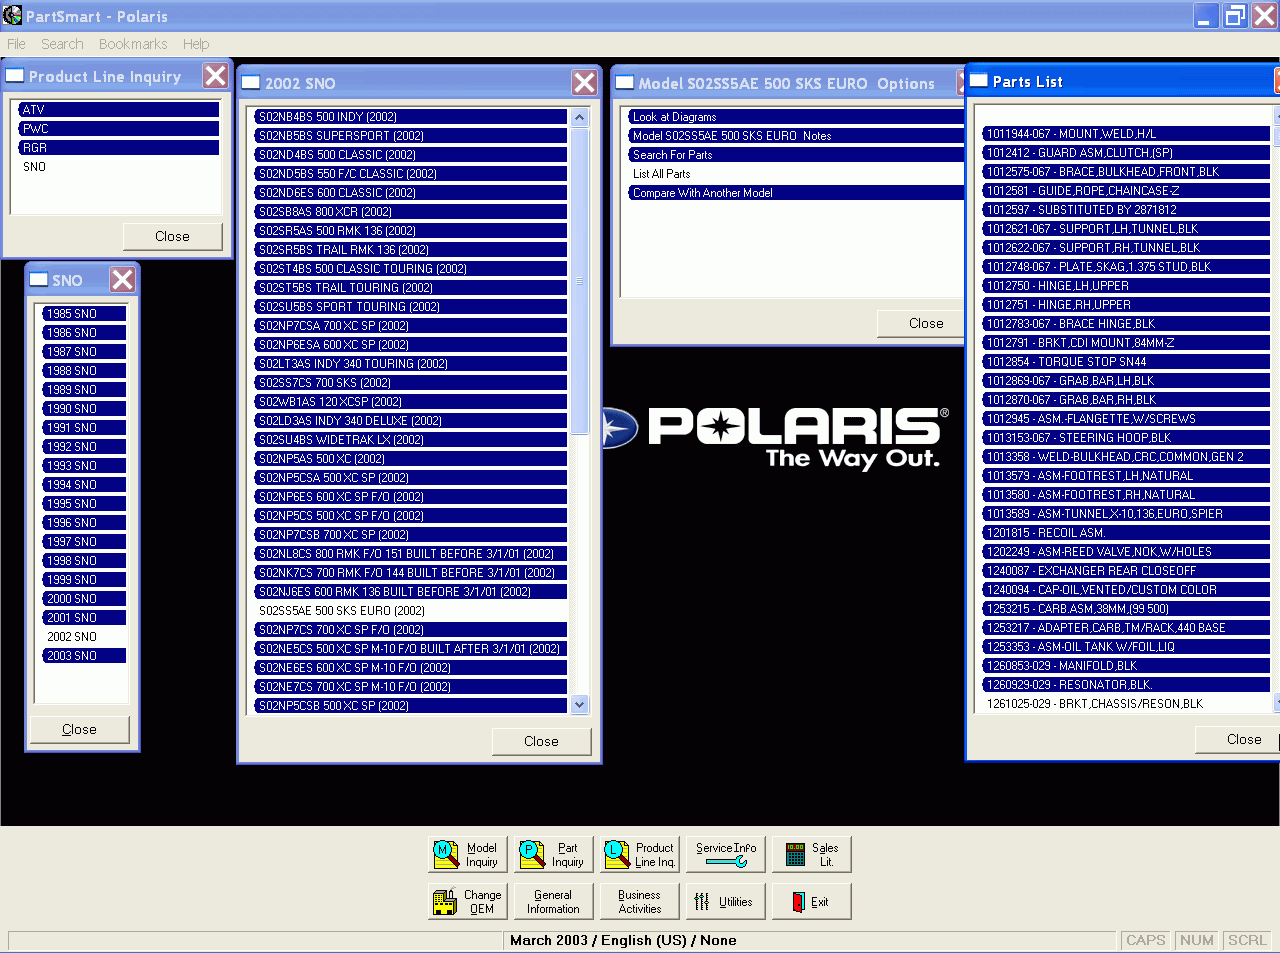
Task: Open ServiceInfo tool
Action: point(726,855)
